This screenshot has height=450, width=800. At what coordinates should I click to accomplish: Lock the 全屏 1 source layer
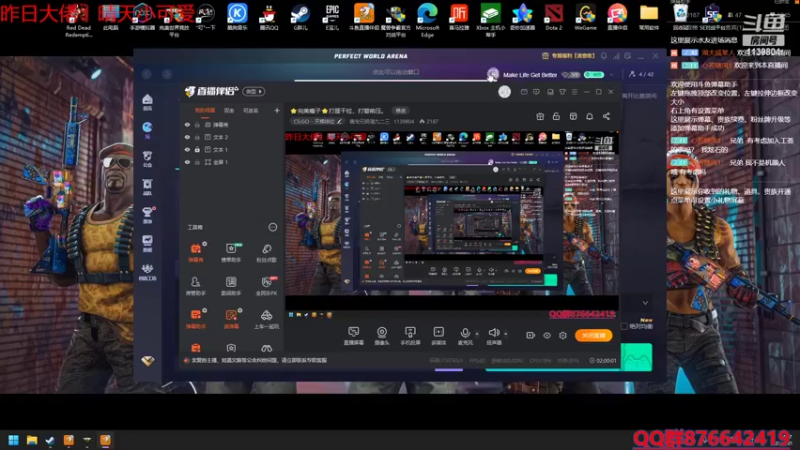click(197, 162)
